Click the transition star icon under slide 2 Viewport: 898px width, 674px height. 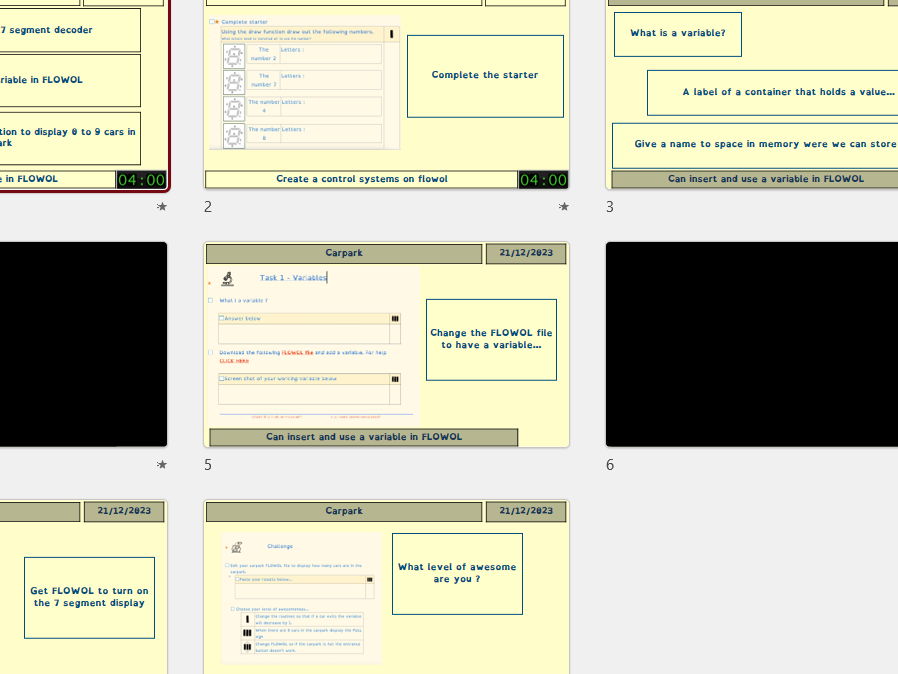[564, 207]
